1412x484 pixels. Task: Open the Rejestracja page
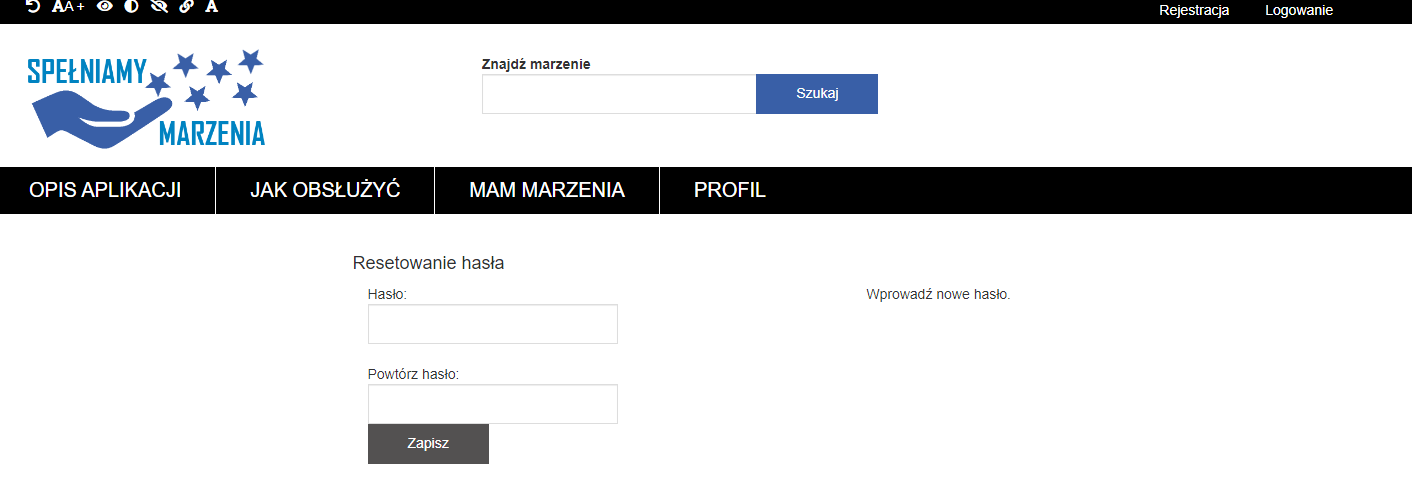pos(1194,11)
